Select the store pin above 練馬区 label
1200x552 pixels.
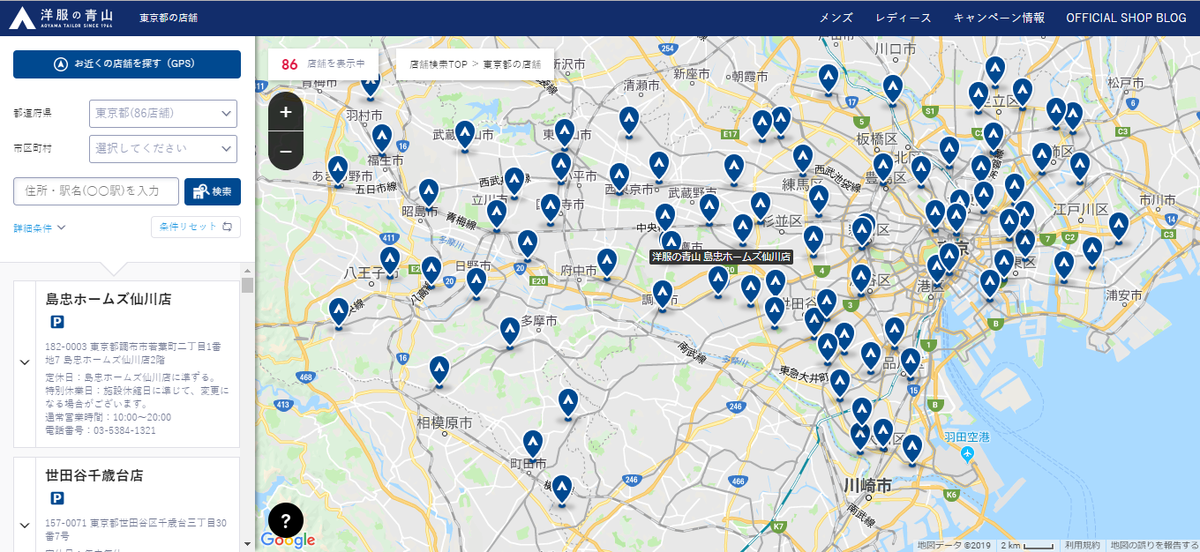pyautogui.click(x=802, y=160)
